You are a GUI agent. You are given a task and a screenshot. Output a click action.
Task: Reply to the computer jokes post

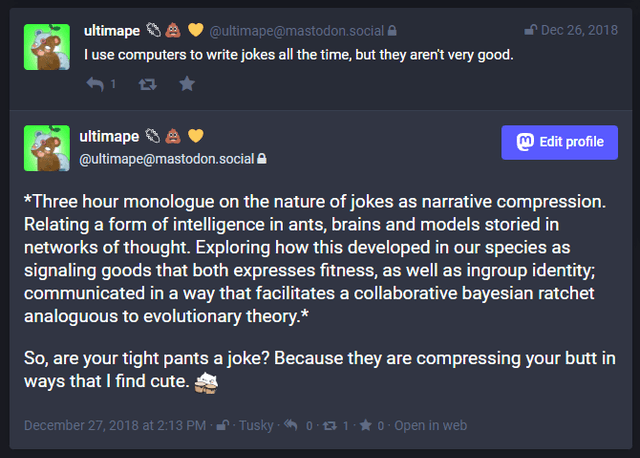tap(95, 84)
